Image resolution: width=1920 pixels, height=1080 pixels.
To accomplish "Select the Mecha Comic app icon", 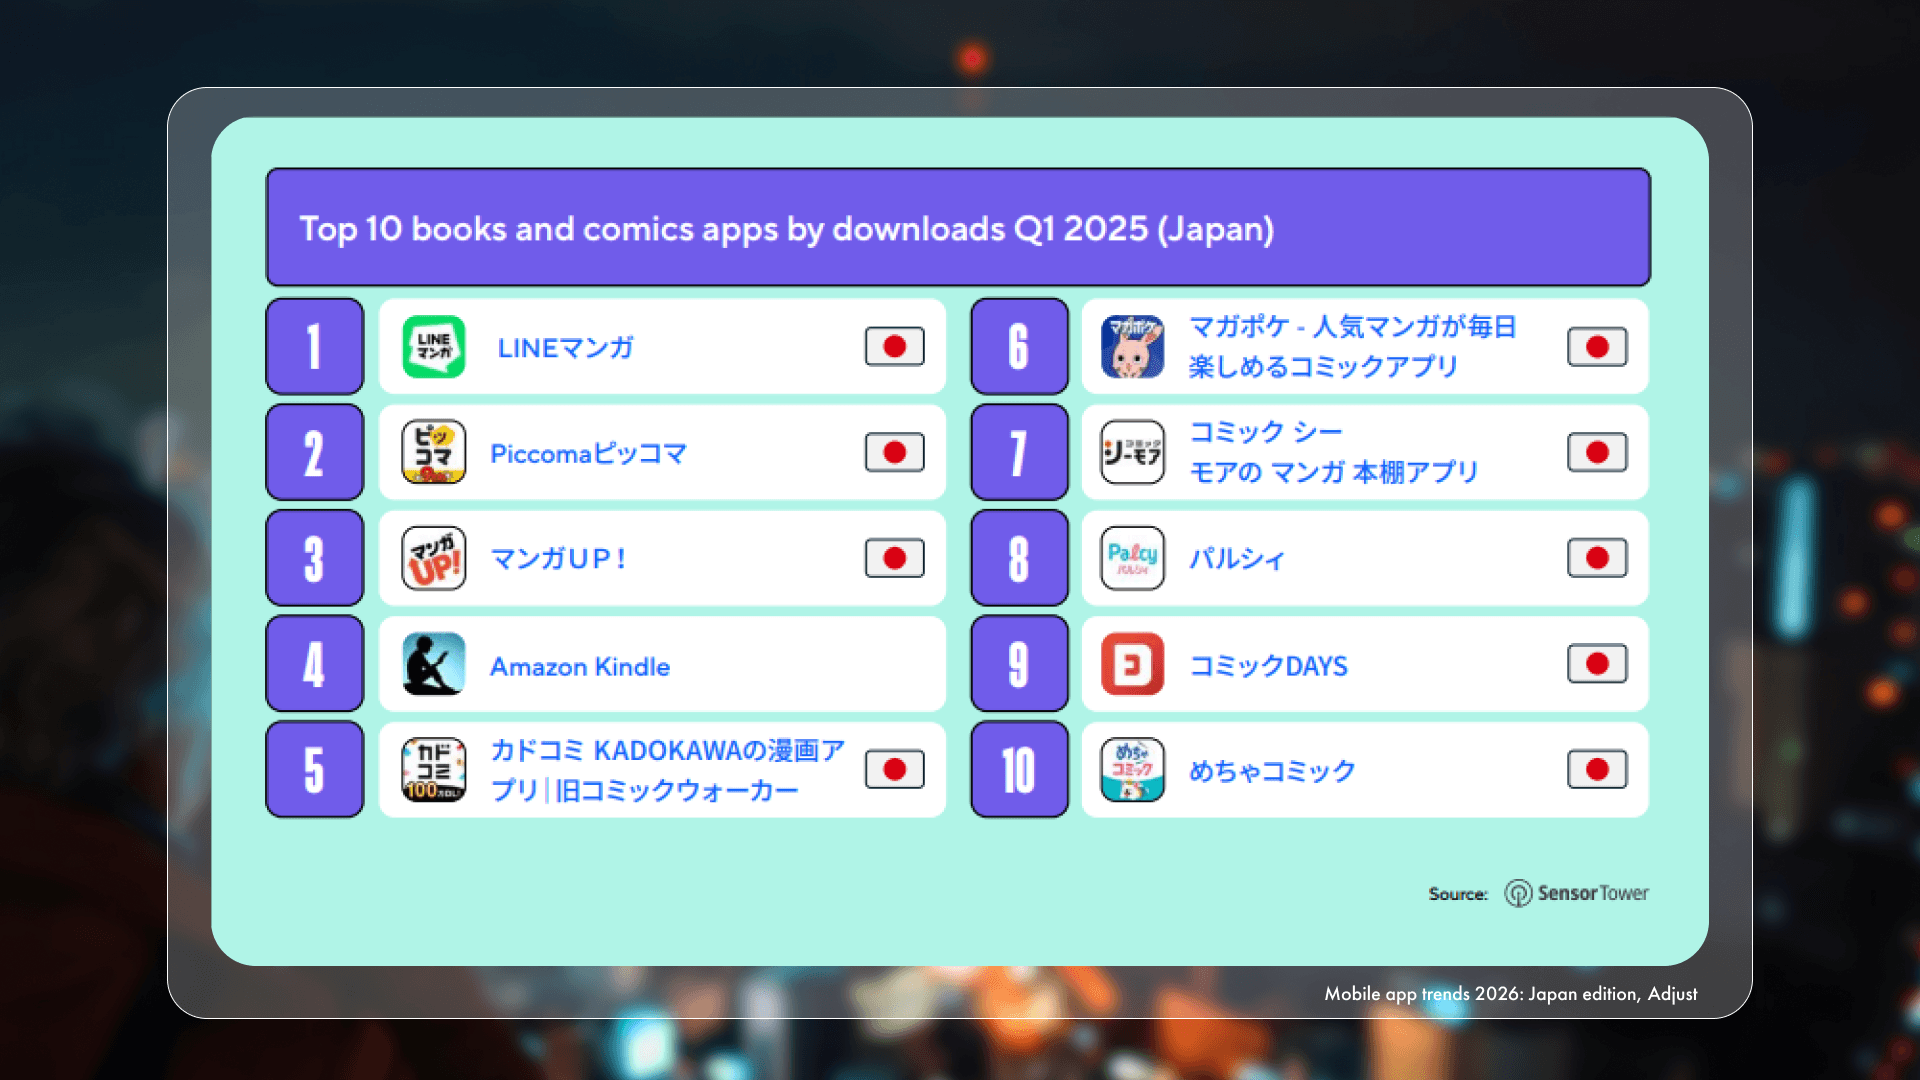I will tap(1132, 770).
